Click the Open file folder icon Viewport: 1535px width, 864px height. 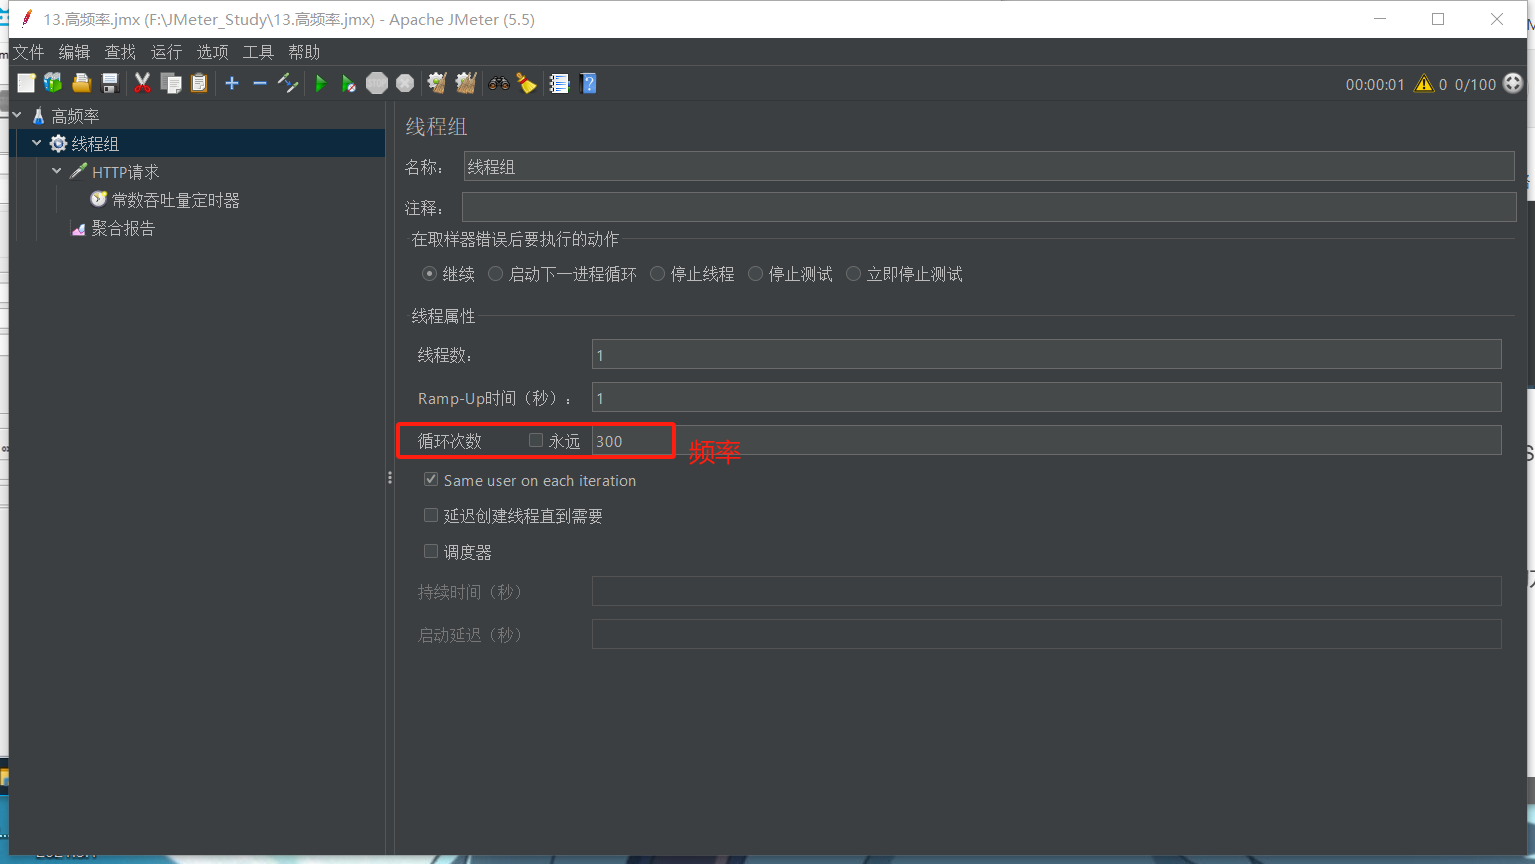[x=82, y=83]
